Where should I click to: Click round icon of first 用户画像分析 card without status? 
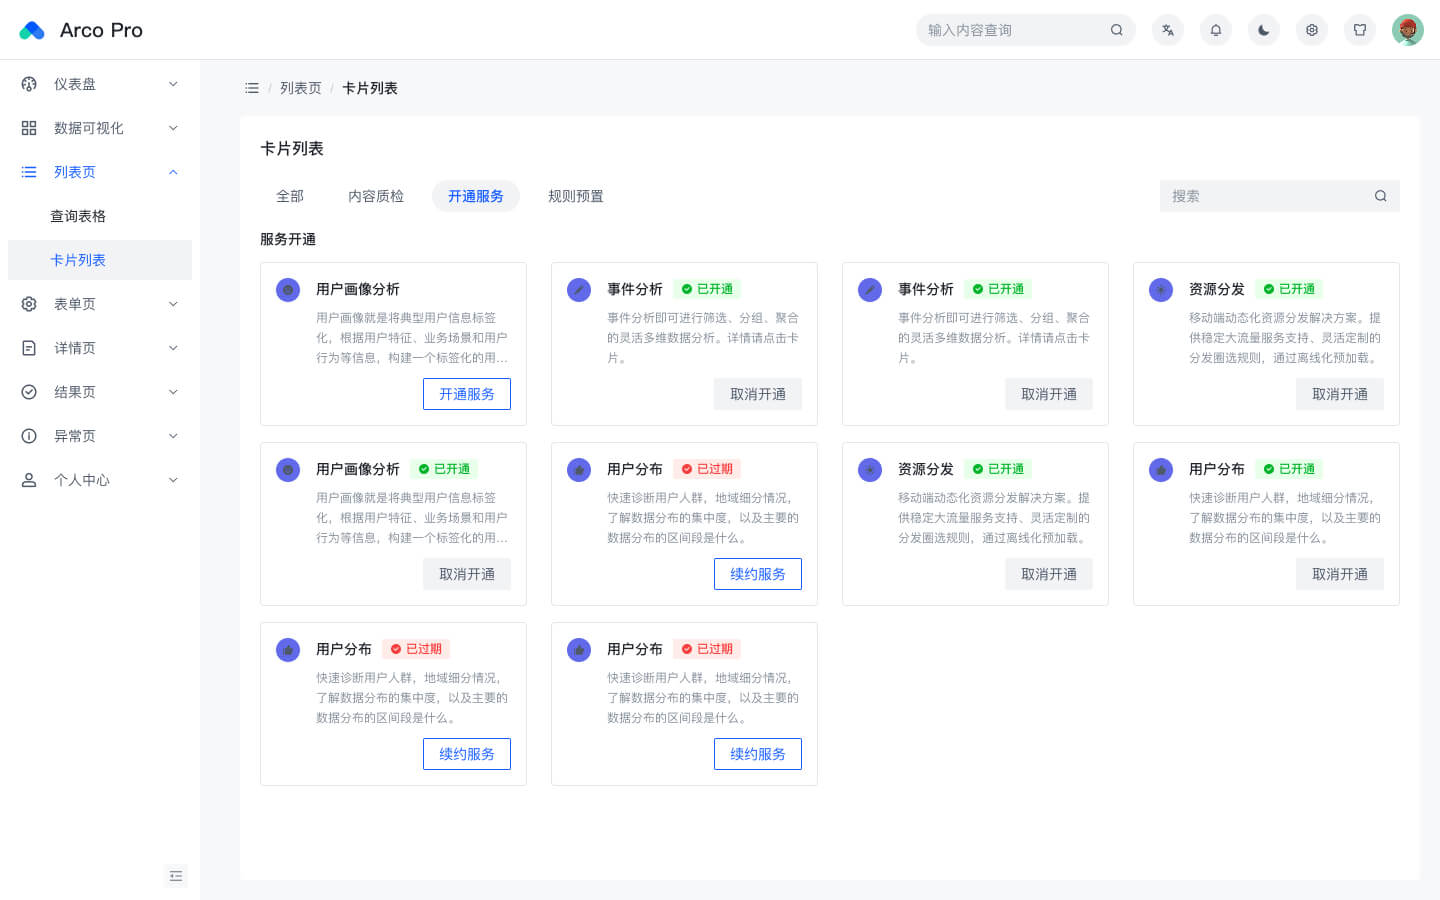(288, 290)
